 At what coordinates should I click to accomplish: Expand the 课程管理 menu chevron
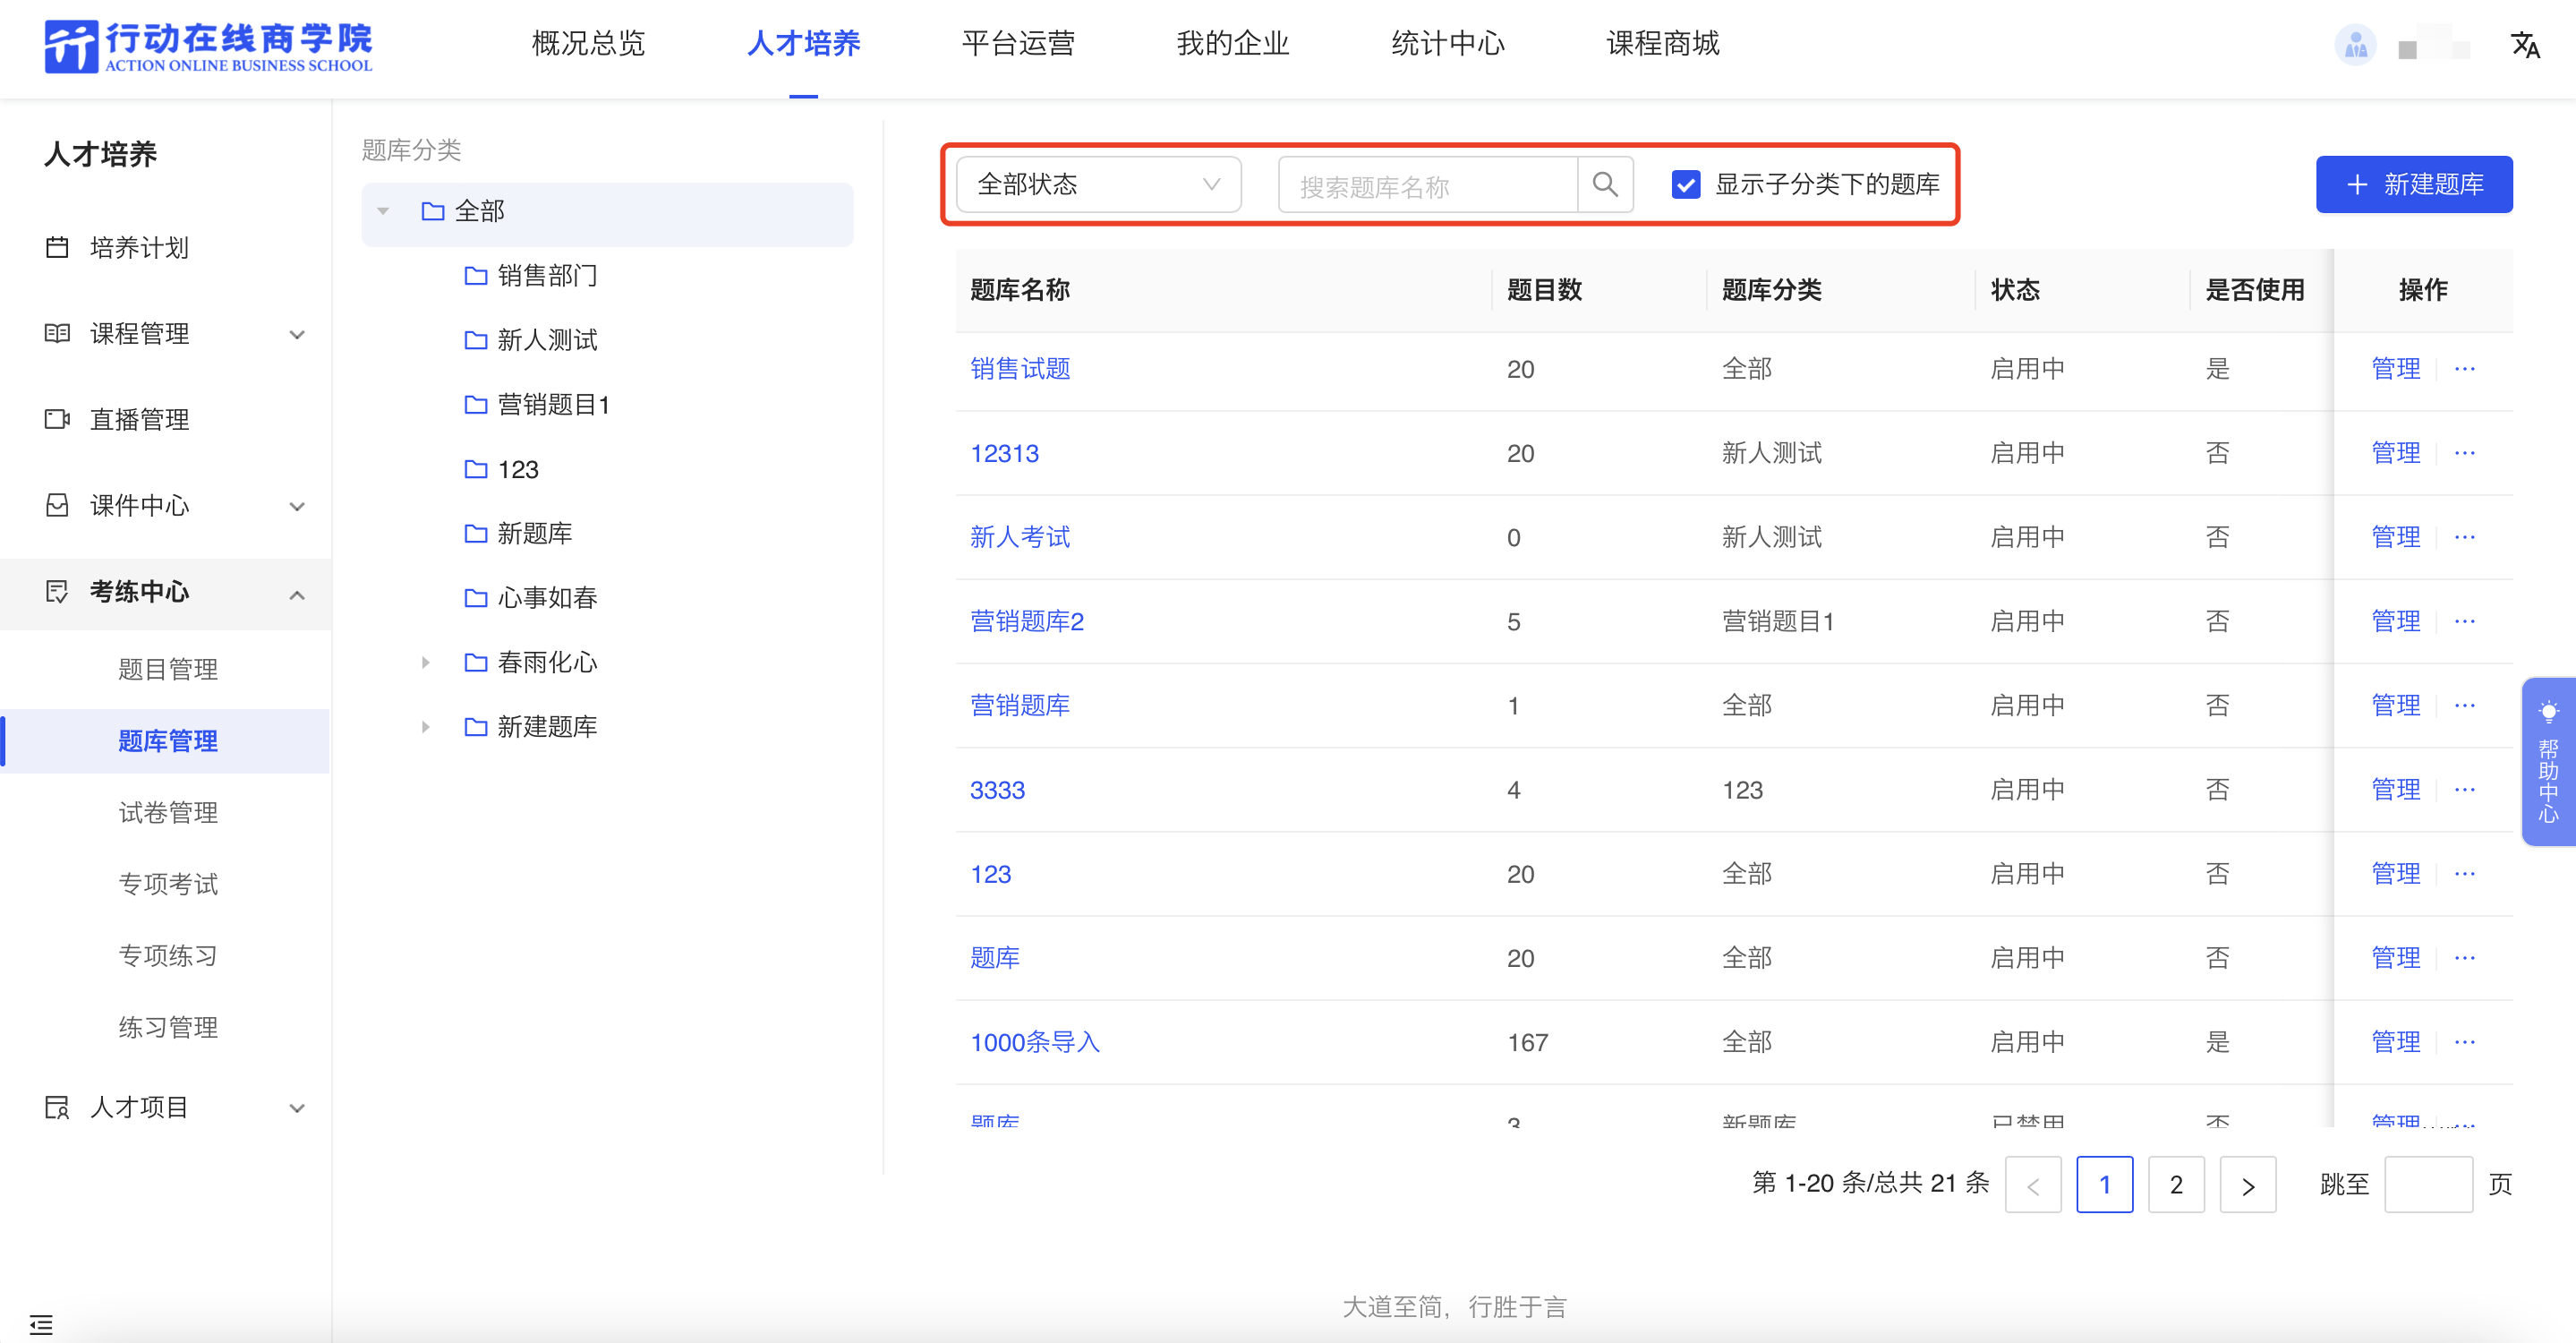(x=297, y=334)
